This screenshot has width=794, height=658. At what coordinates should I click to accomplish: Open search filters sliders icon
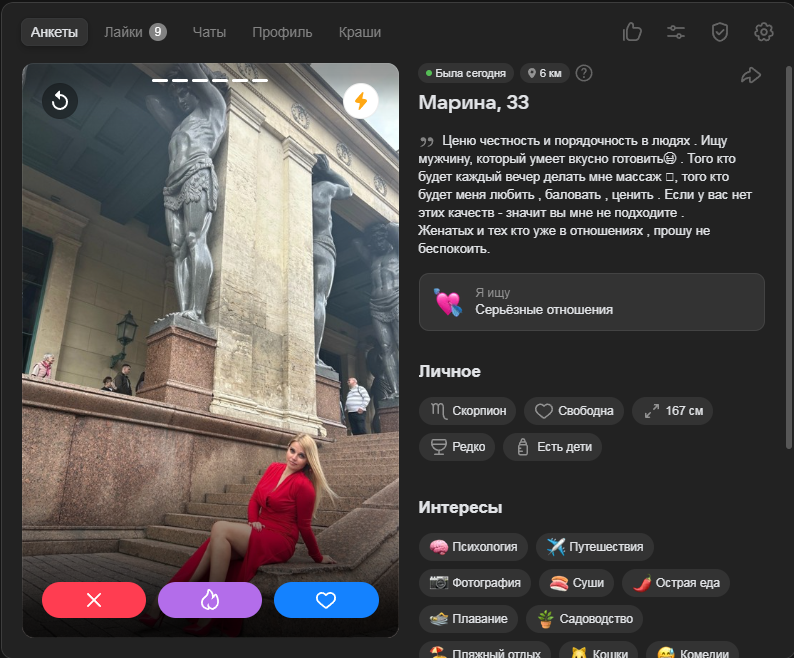coord(676,32)
